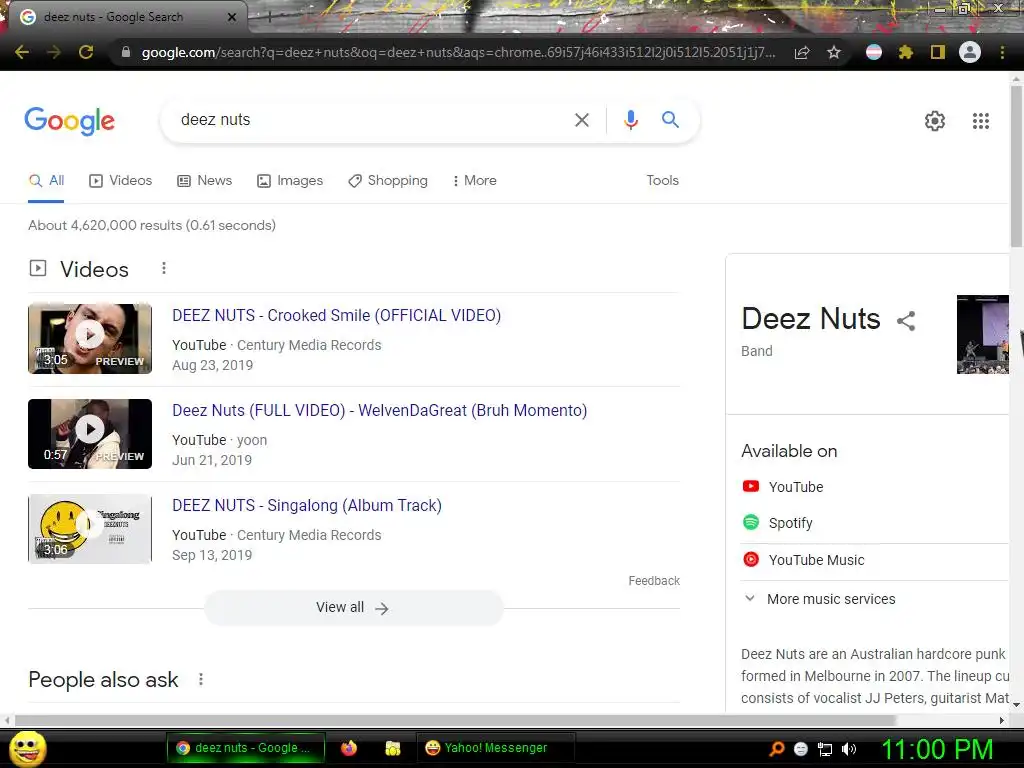Switch to the Videos tab

point(121,180)
